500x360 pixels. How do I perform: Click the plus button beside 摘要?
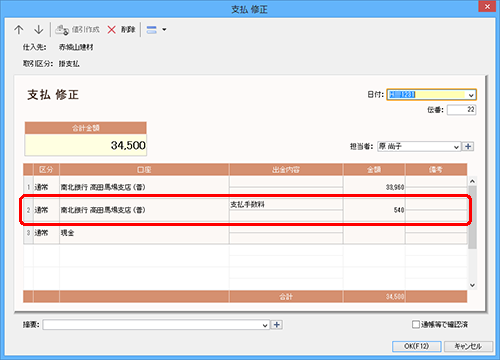pos(277,325)
